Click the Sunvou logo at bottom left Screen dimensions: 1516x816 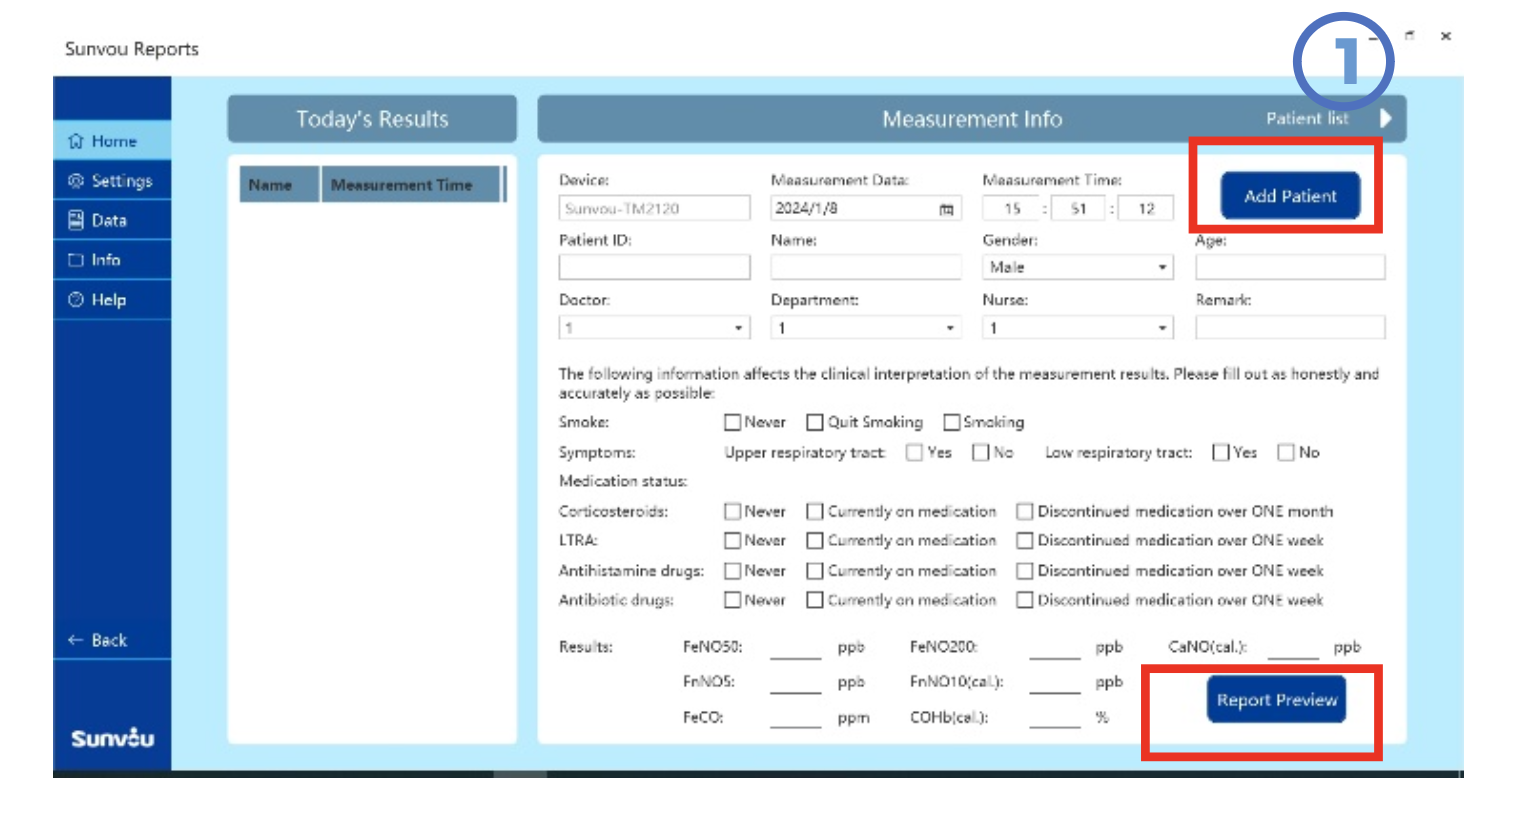(112, 739)
